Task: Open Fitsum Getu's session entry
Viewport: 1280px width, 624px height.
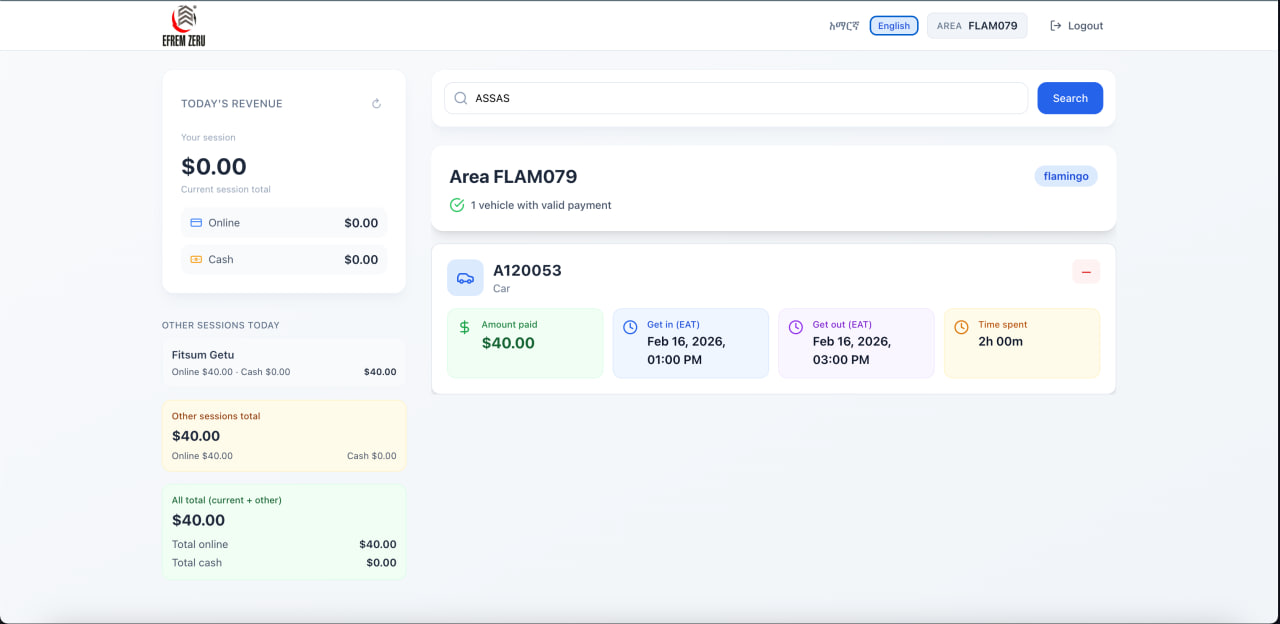Action: point(284,363)
